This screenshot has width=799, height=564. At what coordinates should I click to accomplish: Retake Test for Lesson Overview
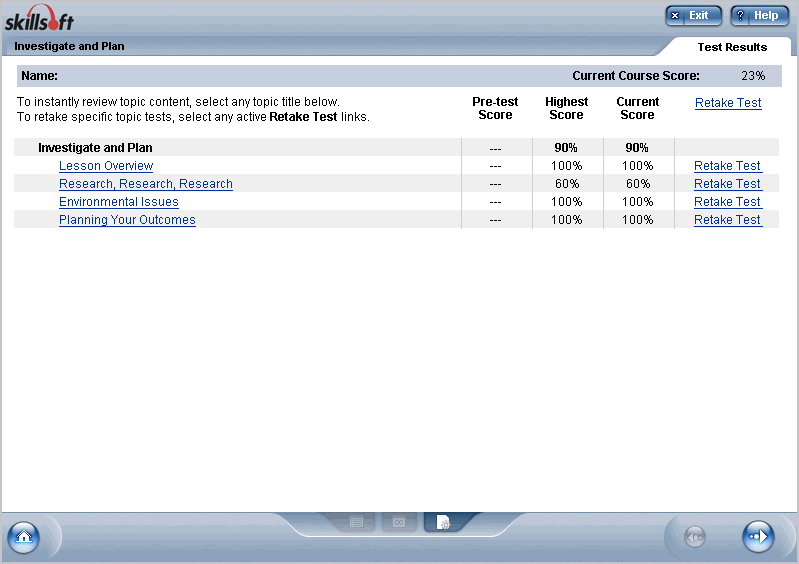click(728, 166)
